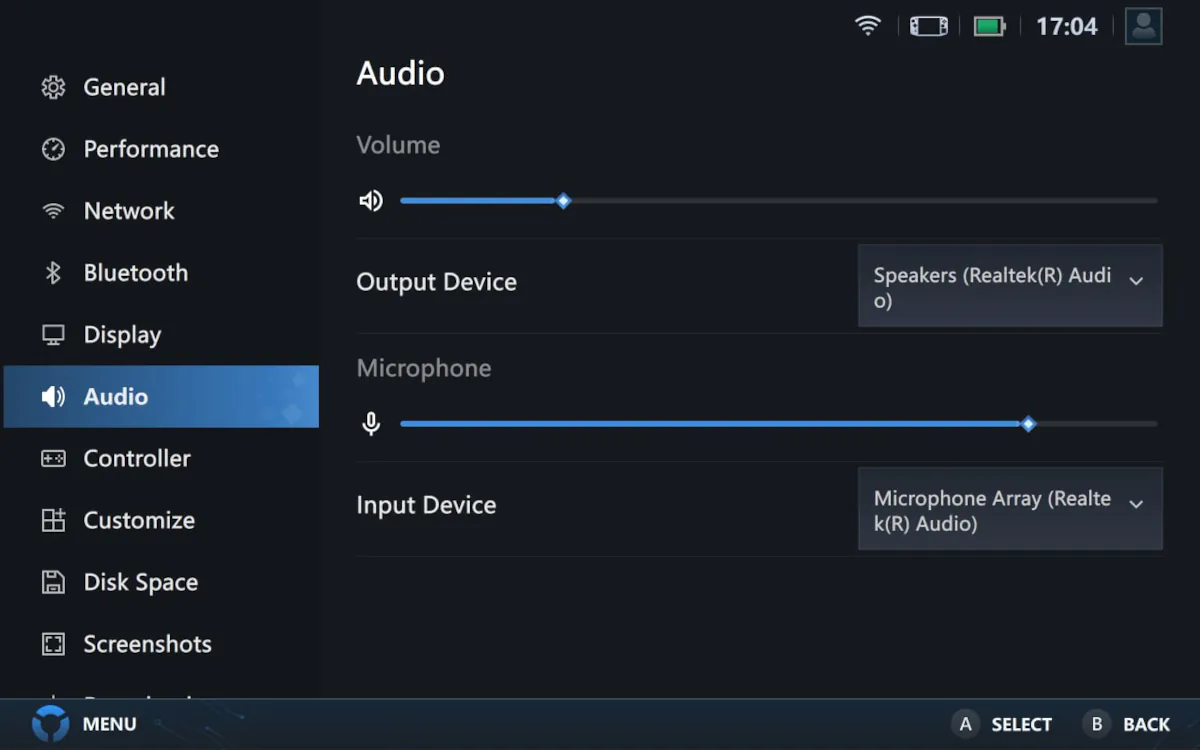This screenshot has width=1200, height=750.
Task: Click the Wi-Fi status icon
Action: (x=868, y=26)
